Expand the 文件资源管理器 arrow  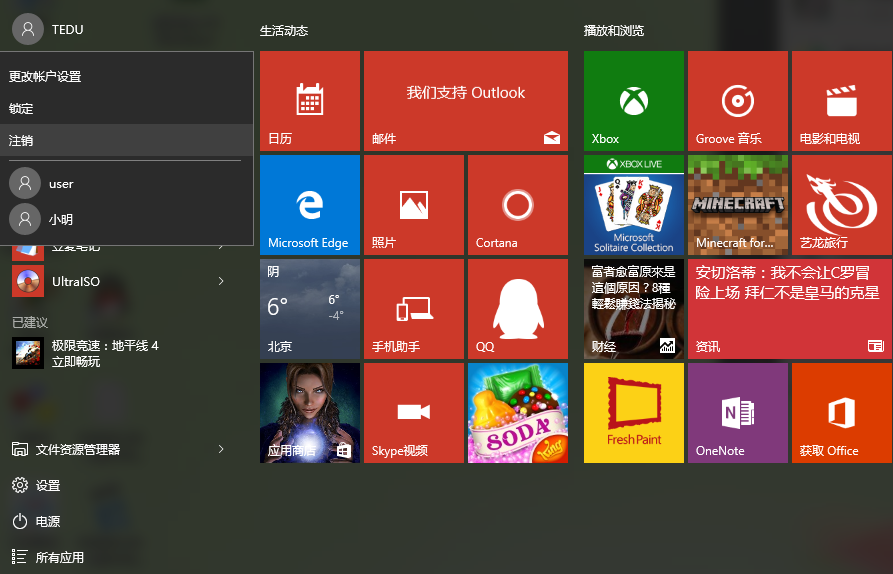coord(221,449)
